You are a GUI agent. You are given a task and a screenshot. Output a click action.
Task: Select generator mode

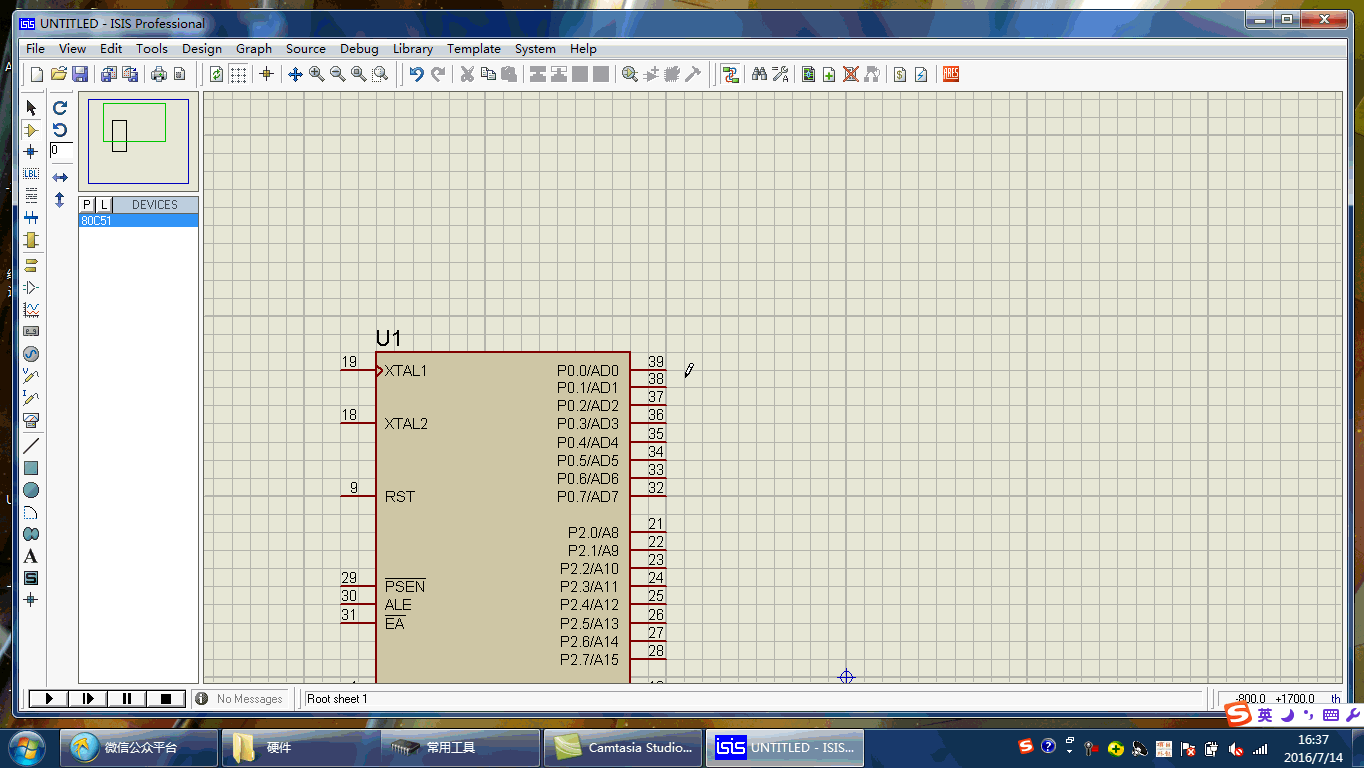31,354
